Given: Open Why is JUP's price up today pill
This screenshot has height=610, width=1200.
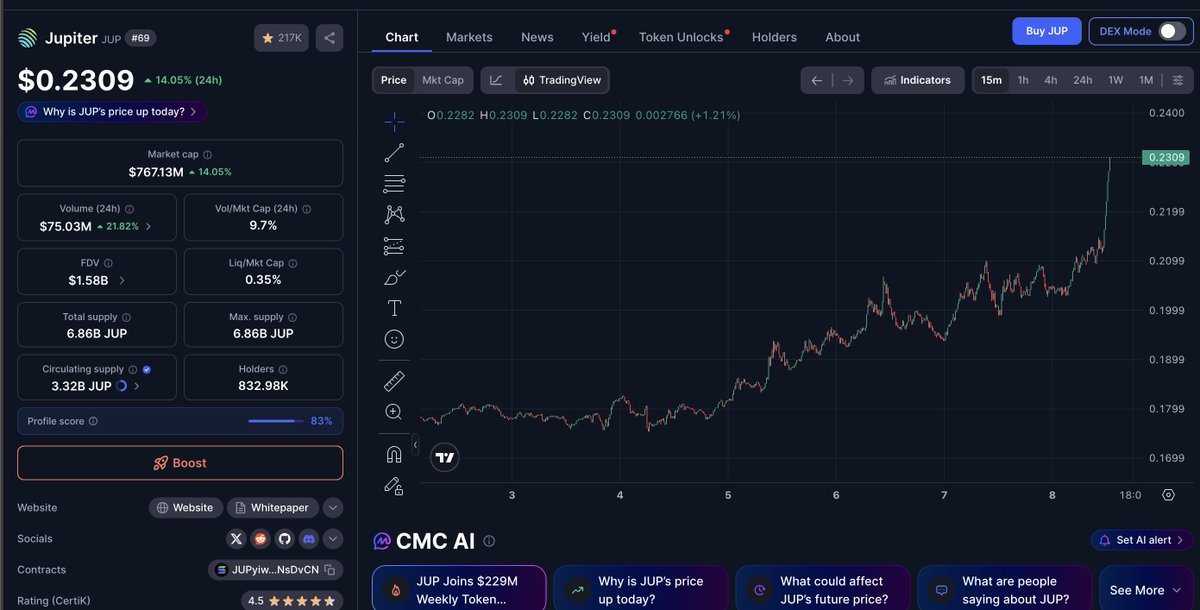Looking at the screenshot, I should [x=112, y=112].
